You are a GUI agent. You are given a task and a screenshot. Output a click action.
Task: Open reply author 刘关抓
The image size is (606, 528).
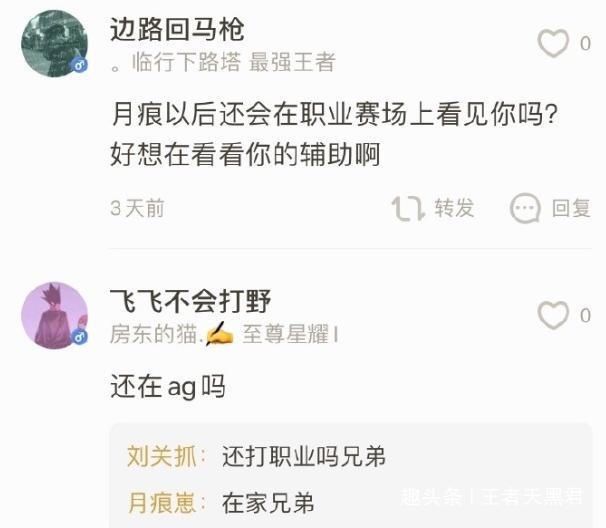click(162, 456)
